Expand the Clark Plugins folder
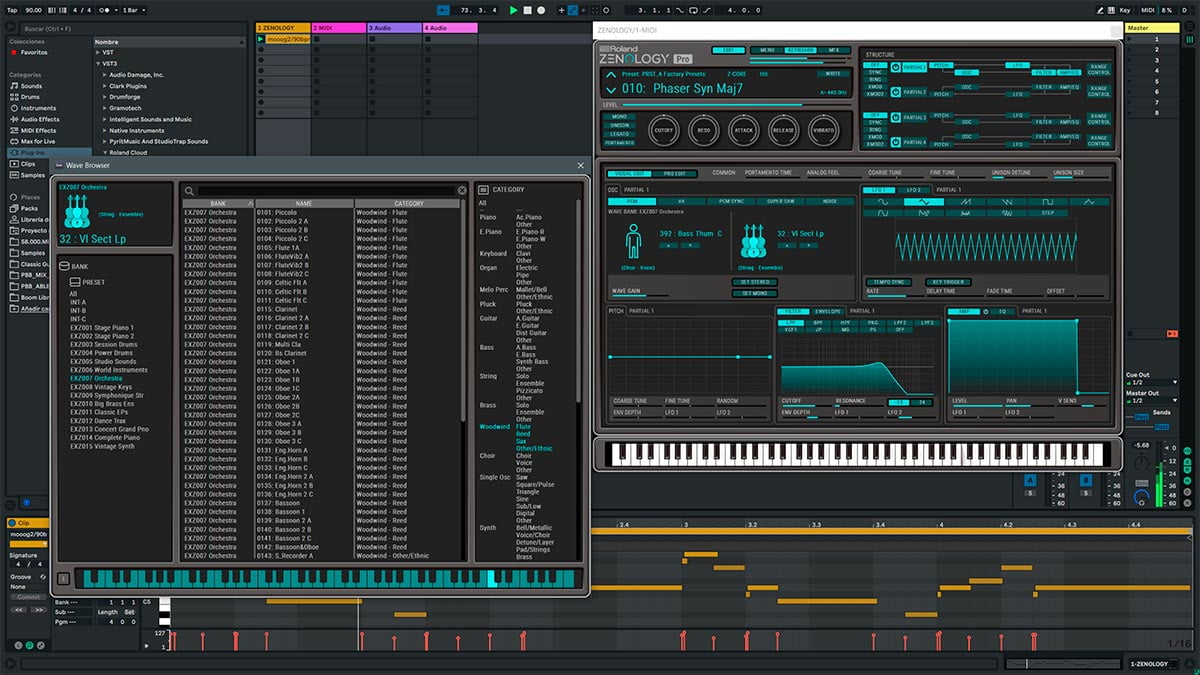 (105, 86)
